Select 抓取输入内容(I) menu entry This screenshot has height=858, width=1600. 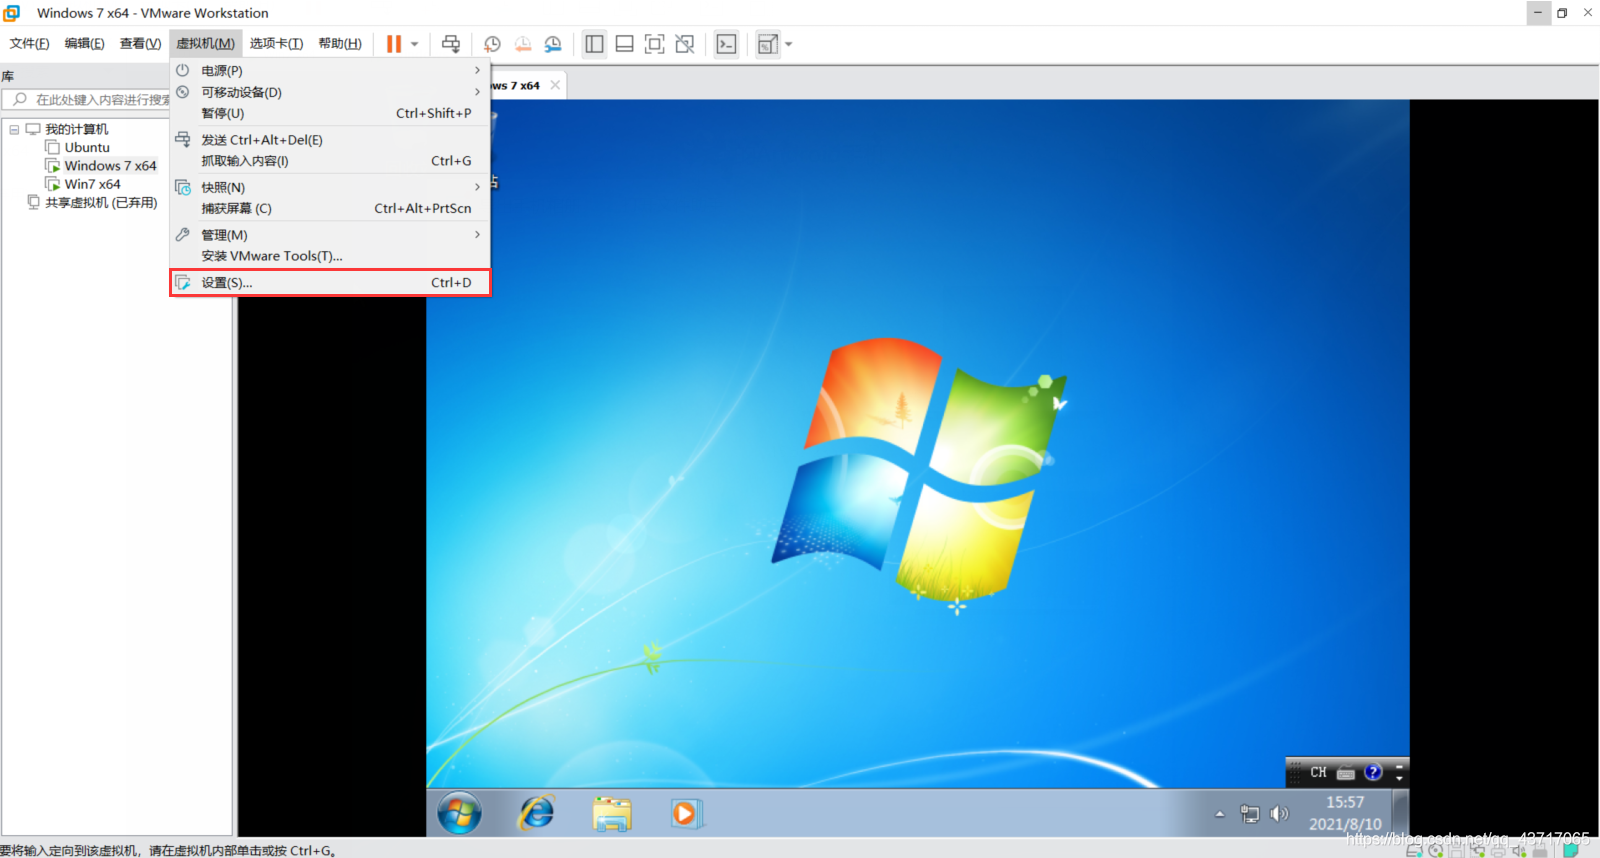[x=330, y=161]
